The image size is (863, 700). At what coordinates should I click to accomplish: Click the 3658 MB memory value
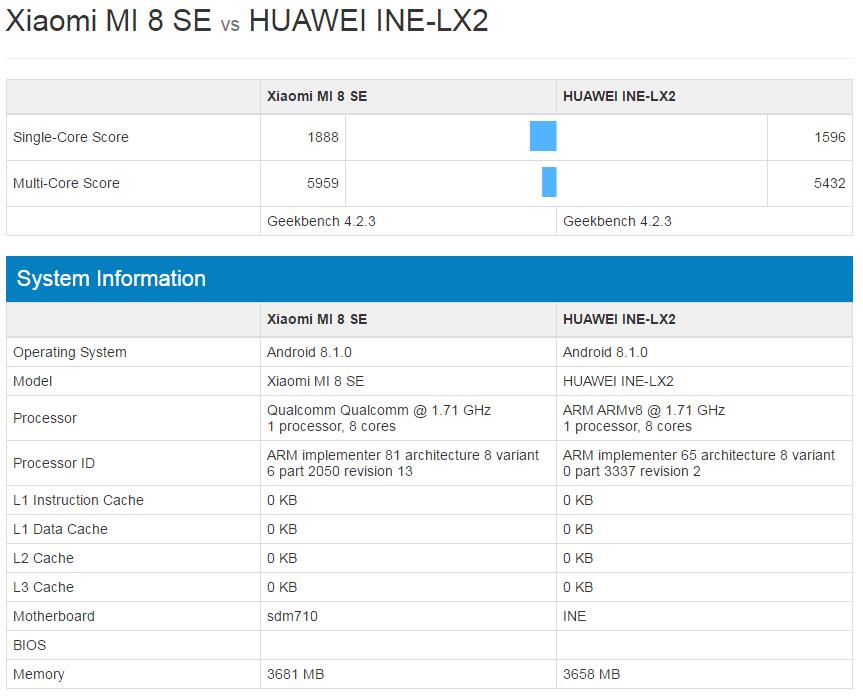592,675
